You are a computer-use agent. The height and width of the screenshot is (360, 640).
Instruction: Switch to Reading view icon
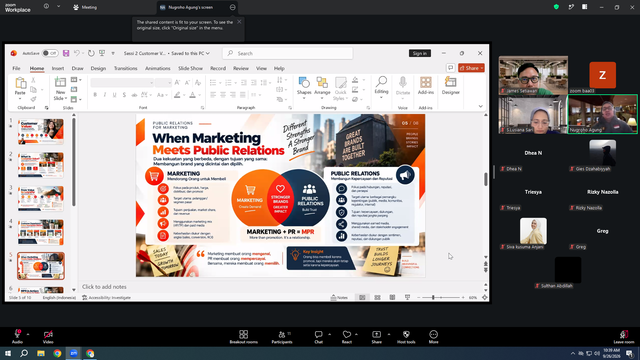(392, 298)
